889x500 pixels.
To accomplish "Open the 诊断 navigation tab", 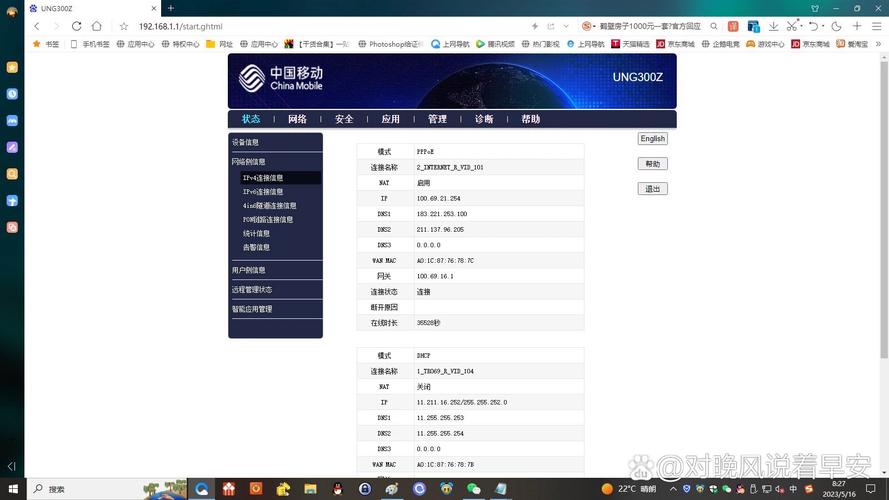I will (x=484, y=119).
